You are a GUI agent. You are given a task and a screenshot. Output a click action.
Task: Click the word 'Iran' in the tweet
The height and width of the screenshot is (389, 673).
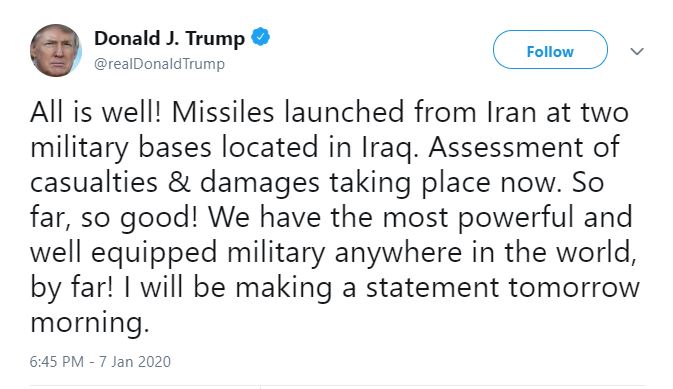coord(511,112)
